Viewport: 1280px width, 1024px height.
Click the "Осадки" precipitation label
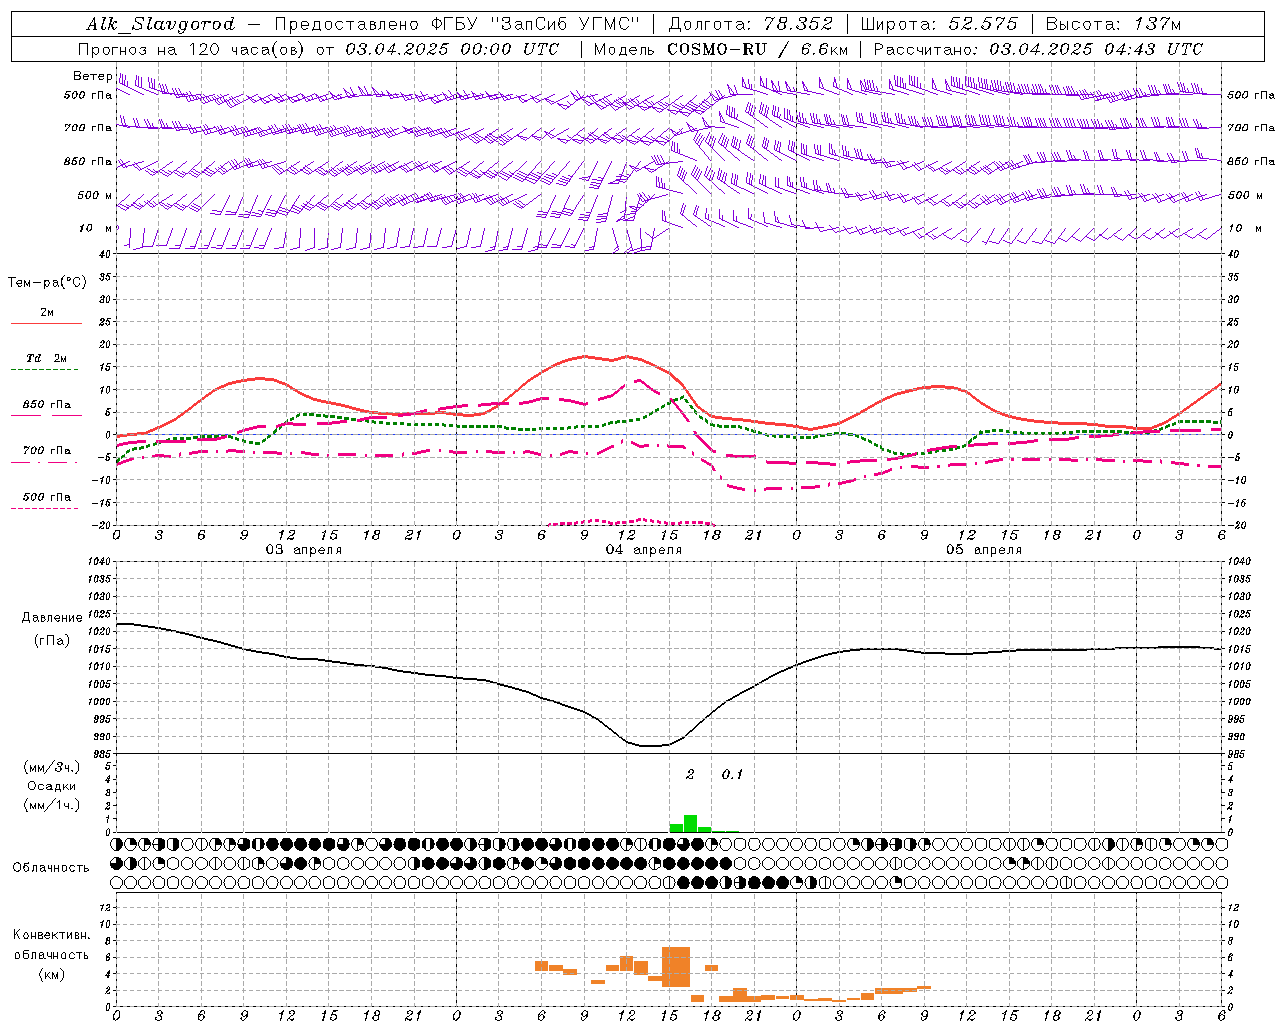click(52, 786)
